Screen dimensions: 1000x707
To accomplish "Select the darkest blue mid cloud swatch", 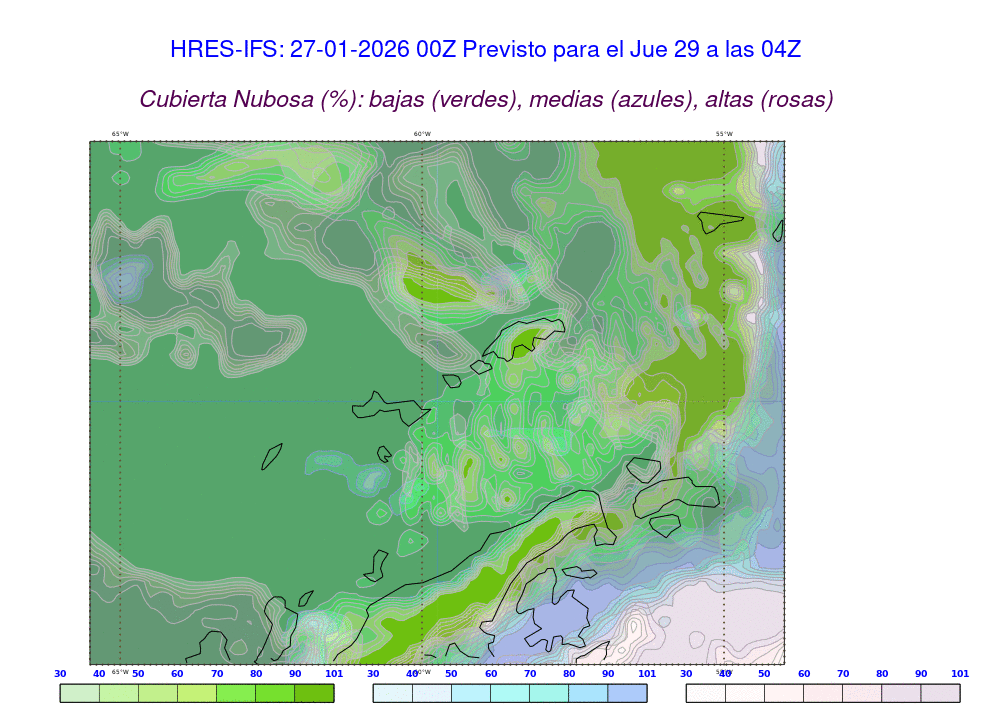I will pyautogui.click(x=627, y=693).
